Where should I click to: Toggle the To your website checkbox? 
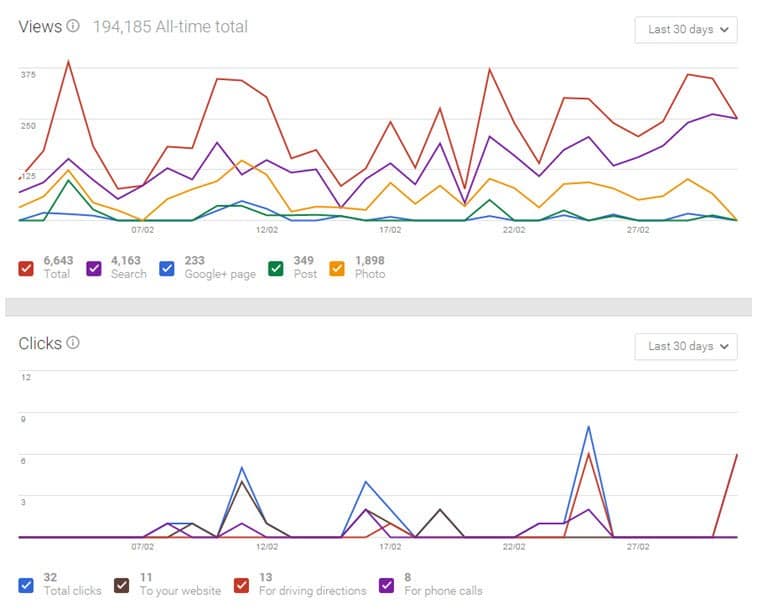(122, 584)
